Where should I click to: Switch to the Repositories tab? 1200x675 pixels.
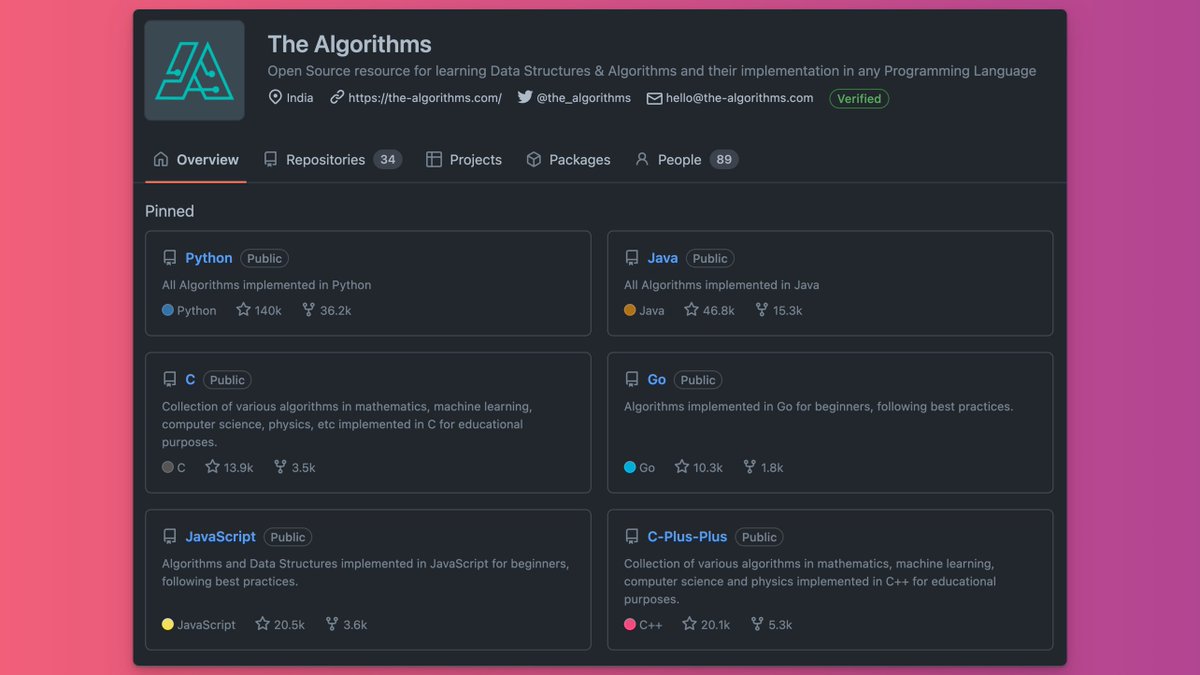click(x=332, y=160)
